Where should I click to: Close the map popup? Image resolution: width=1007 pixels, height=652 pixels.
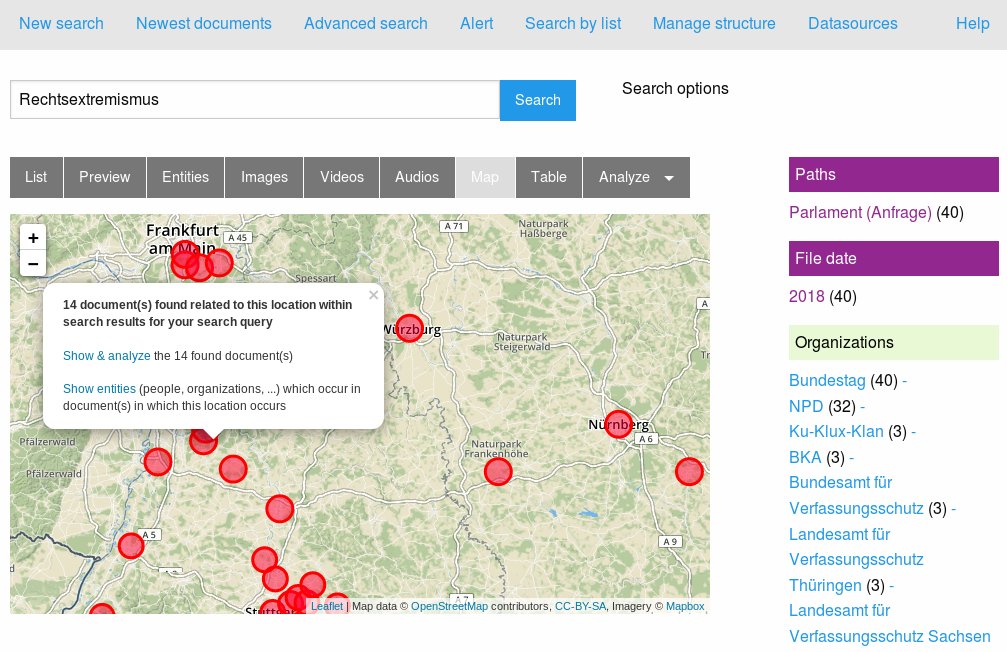pos(373,295)
